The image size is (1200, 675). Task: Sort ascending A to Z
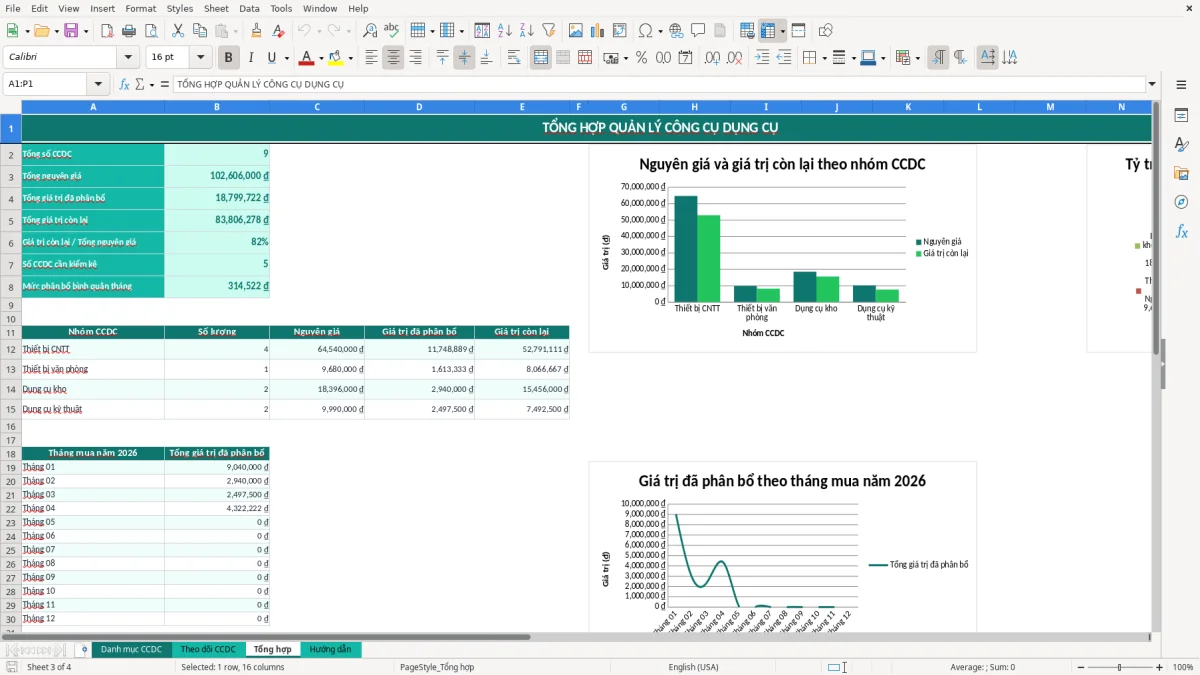[505, 31]
